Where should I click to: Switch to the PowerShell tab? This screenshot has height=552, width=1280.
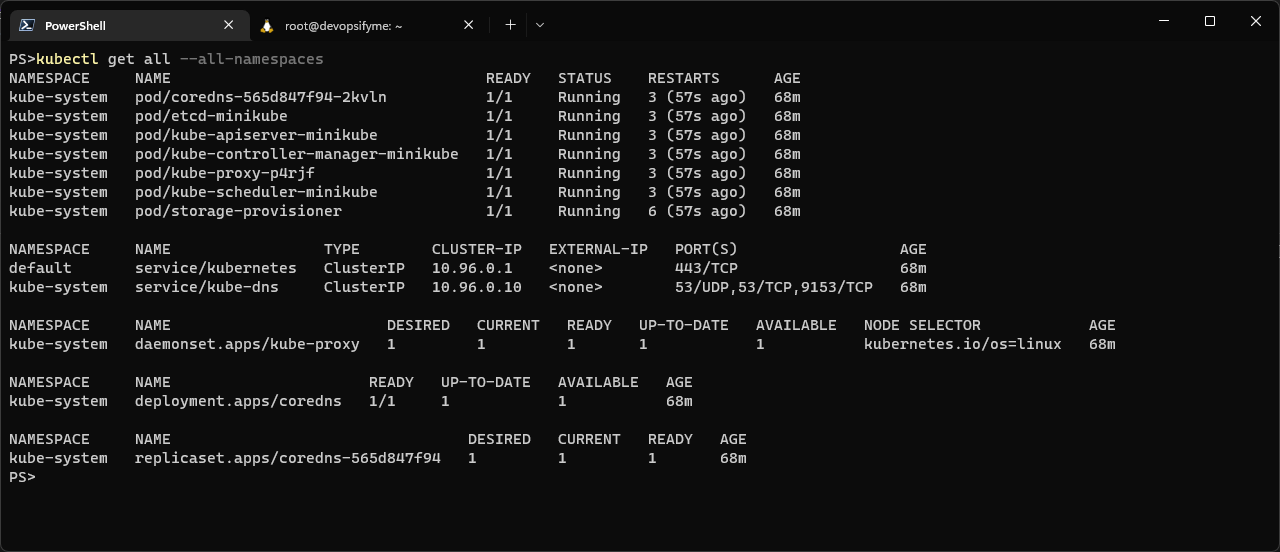point(128,25)
